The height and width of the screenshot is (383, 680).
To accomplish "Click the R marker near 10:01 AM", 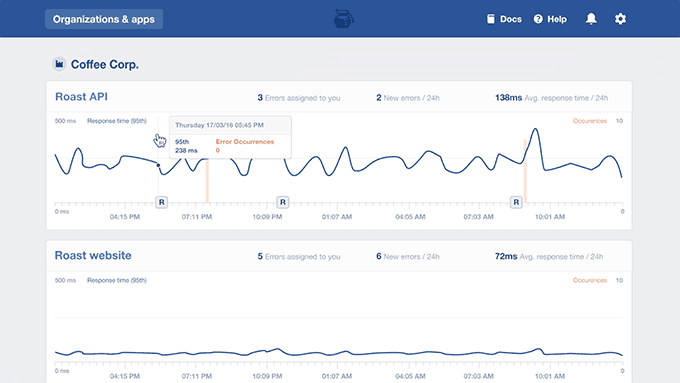I will pyautogui.click(x=516, y=202).
